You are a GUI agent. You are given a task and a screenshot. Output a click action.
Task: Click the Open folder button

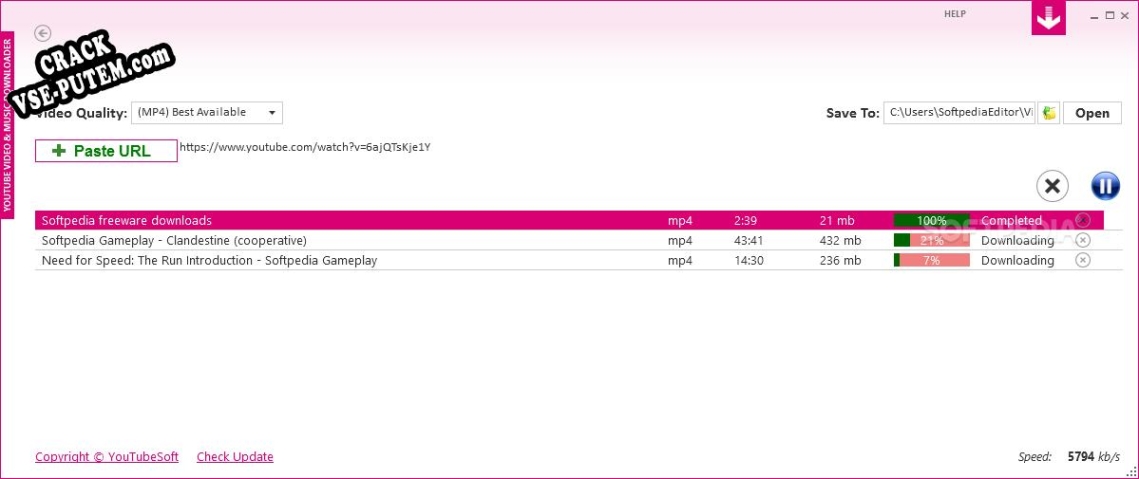point(1092,113)
